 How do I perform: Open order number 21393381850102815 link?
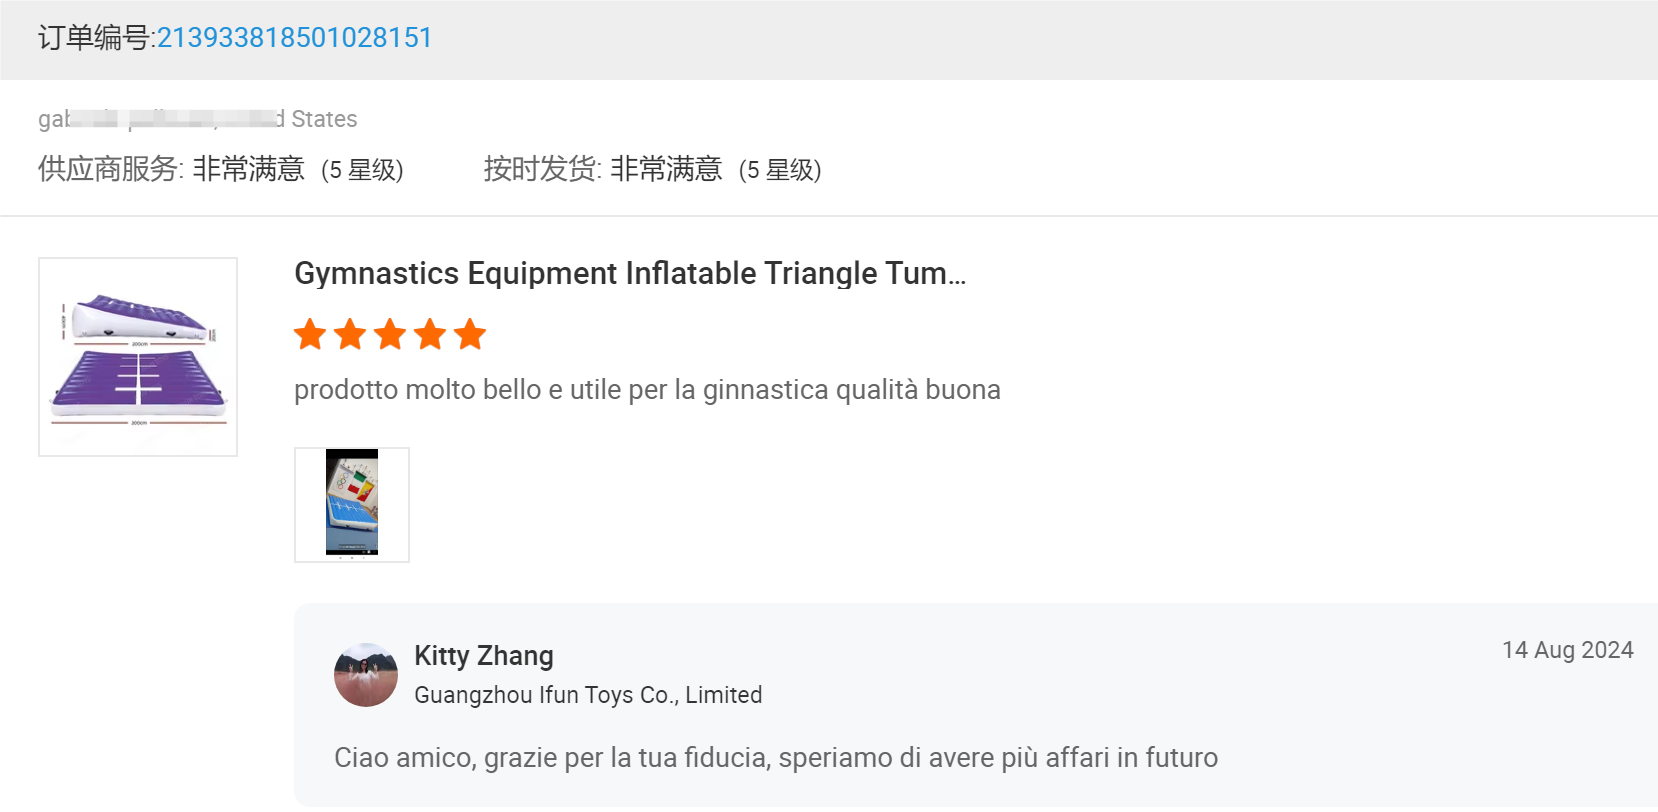pyautogui.click(x=295, y=38)
